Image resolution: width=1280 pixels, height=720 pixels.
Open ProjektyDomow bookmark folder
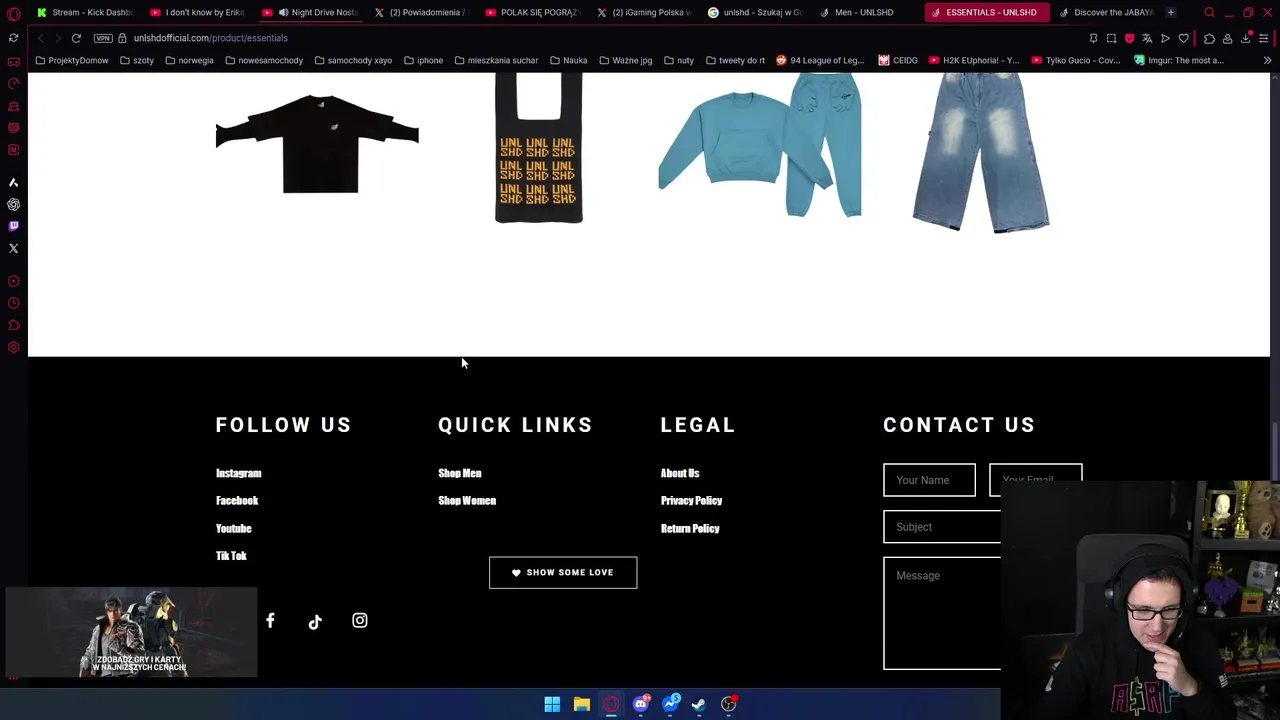point(71,60)
